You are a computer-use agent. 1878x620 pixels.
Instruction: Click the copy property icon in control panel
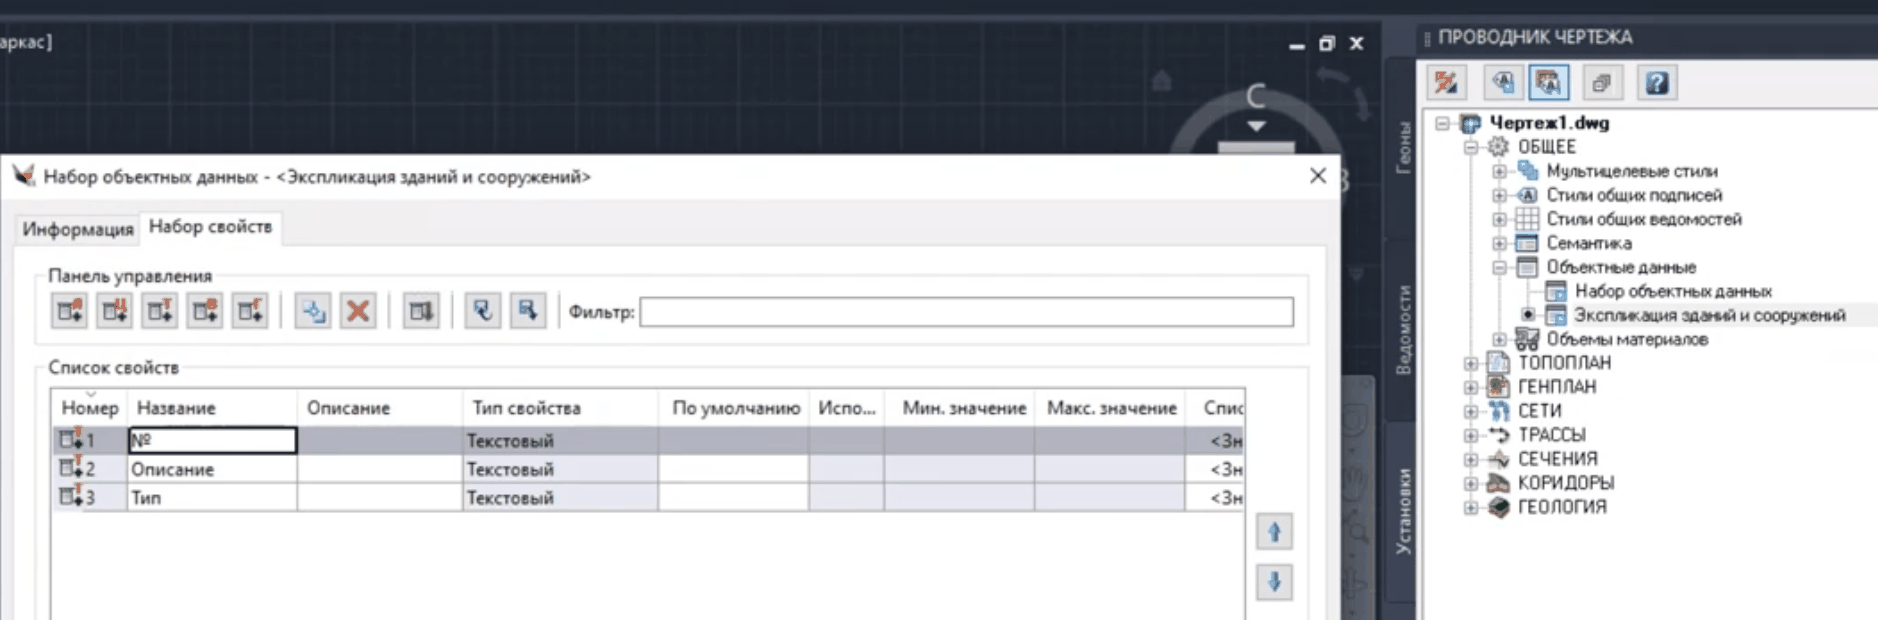coord(313,312)
